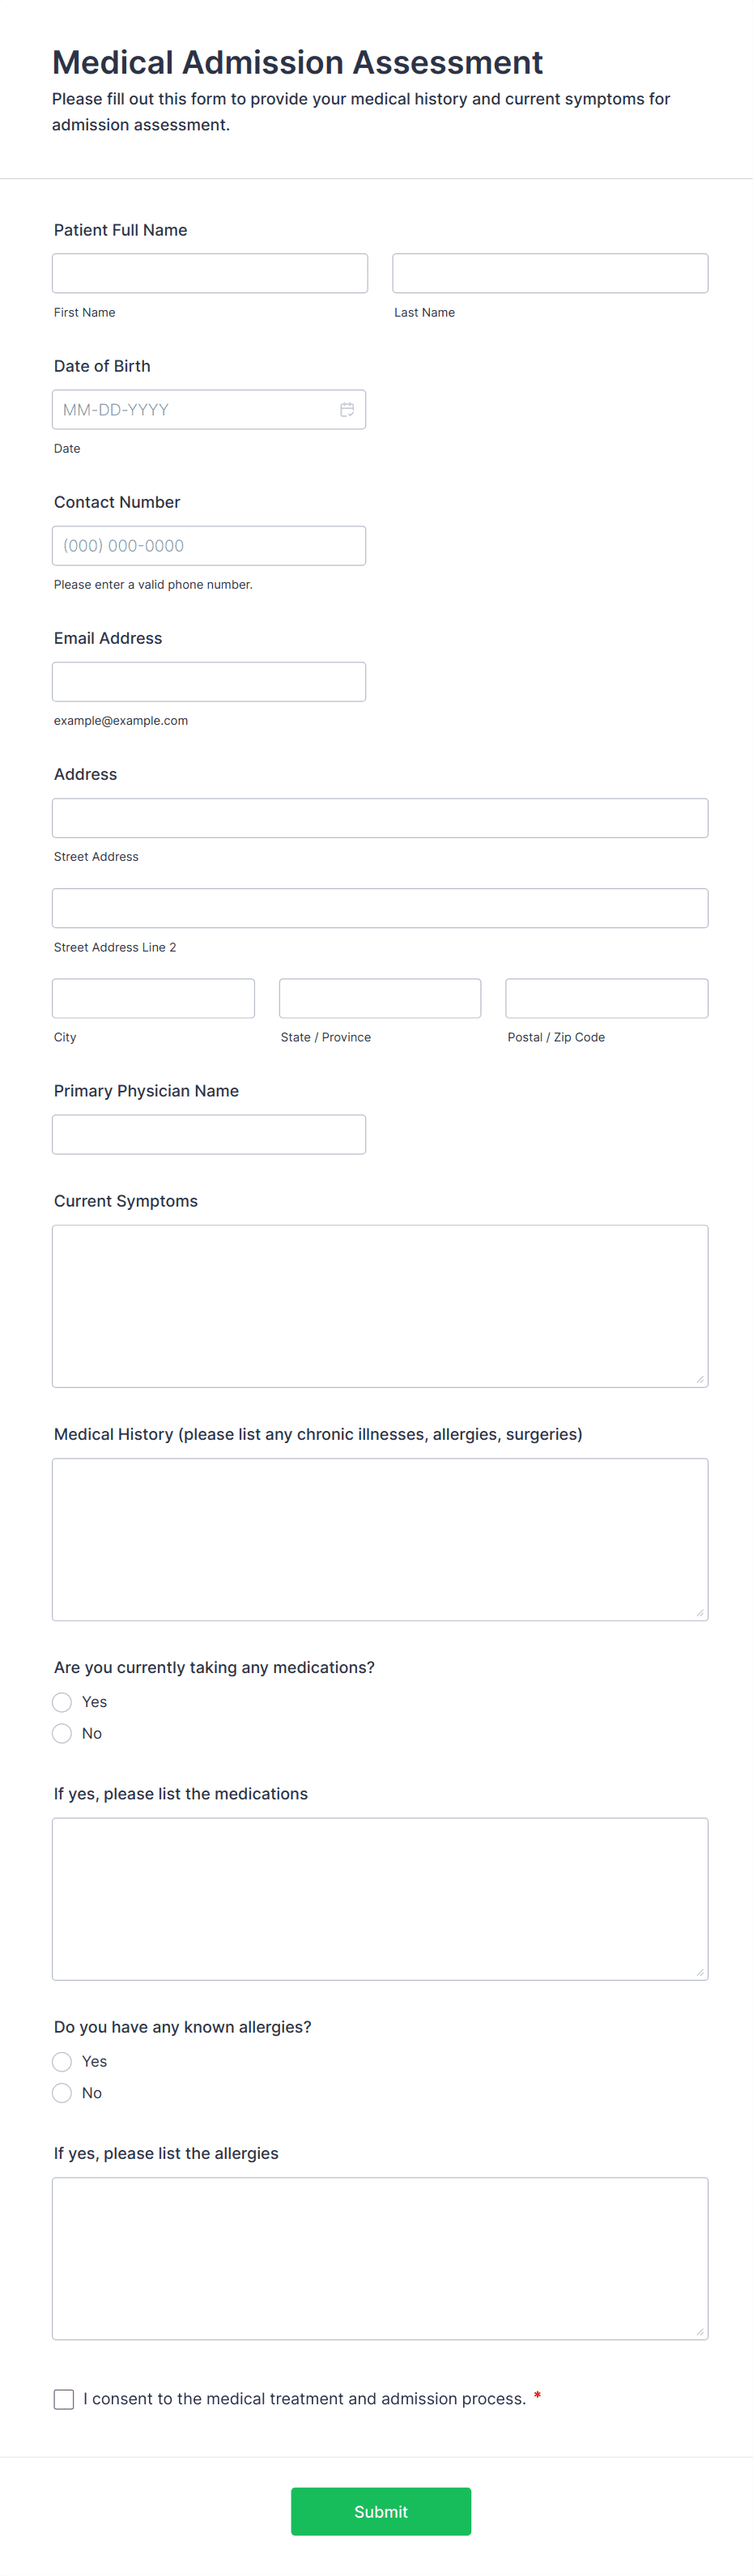Click the Contact Number phone field

click(208, 545)
